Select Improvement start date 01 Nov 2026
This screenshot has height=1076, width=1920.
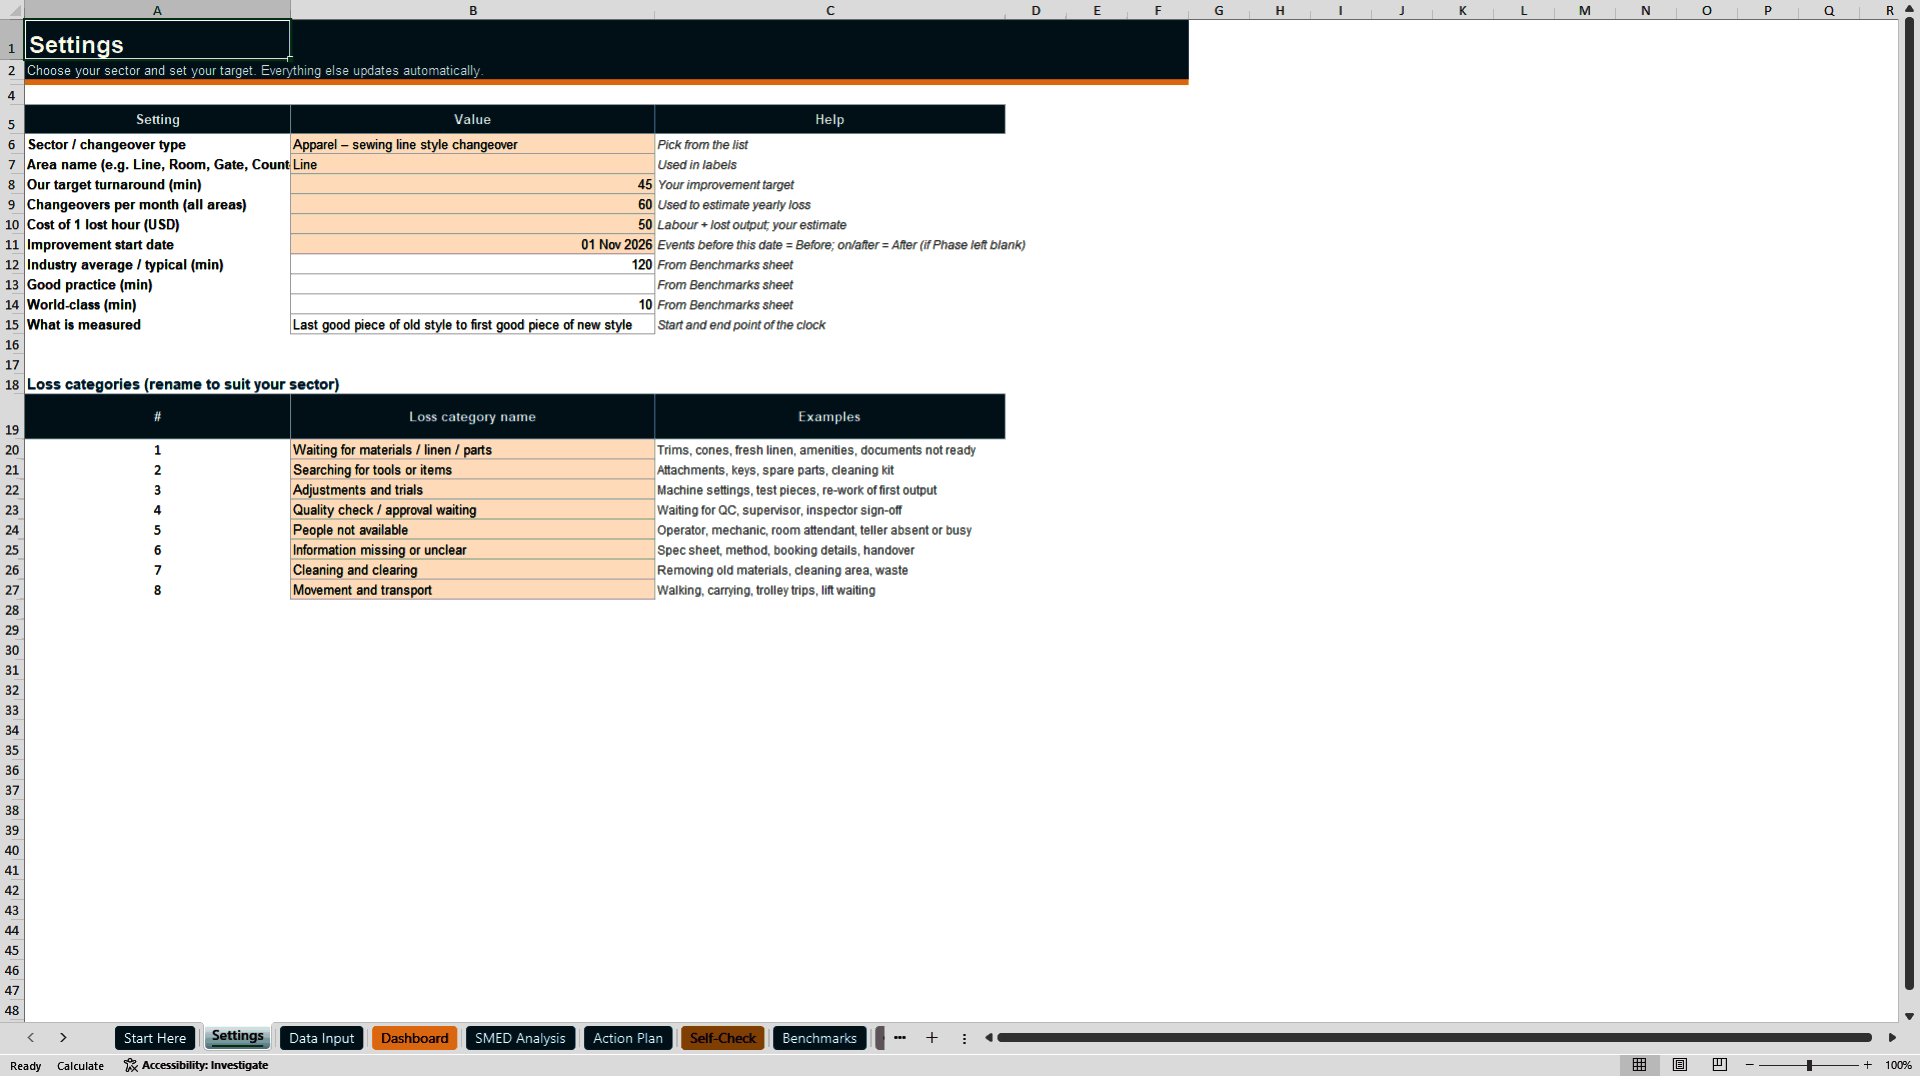pos(472,244)
